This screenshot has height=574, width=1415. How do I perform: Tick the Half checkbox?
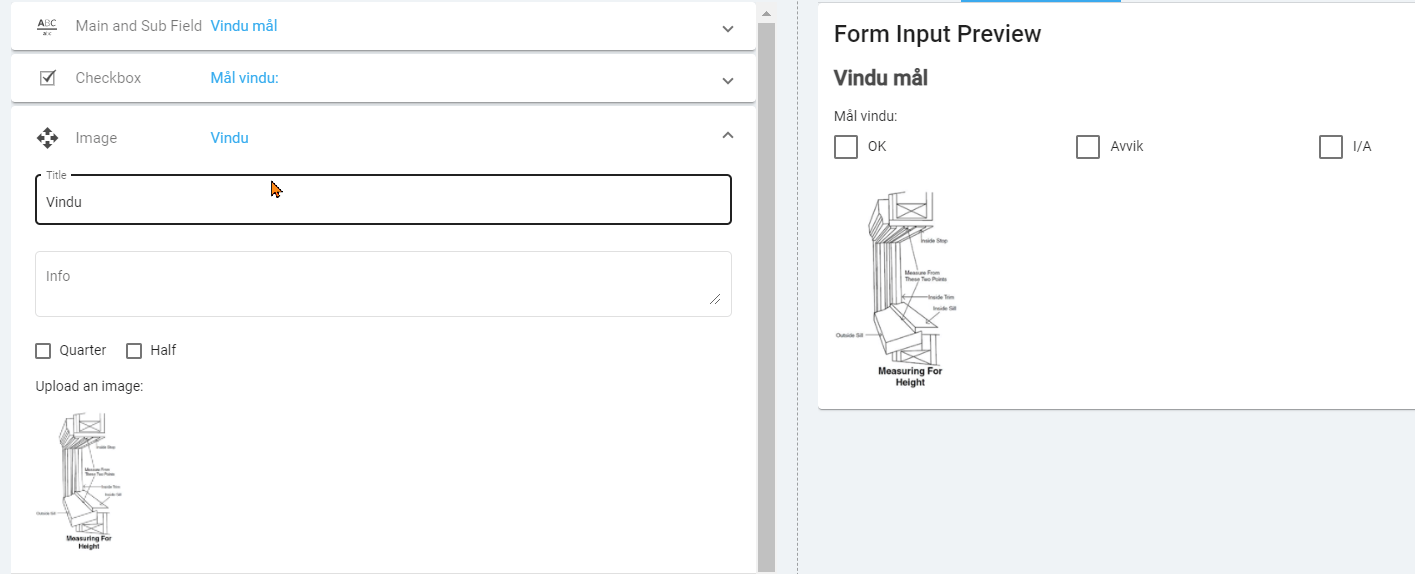(134, 351)
